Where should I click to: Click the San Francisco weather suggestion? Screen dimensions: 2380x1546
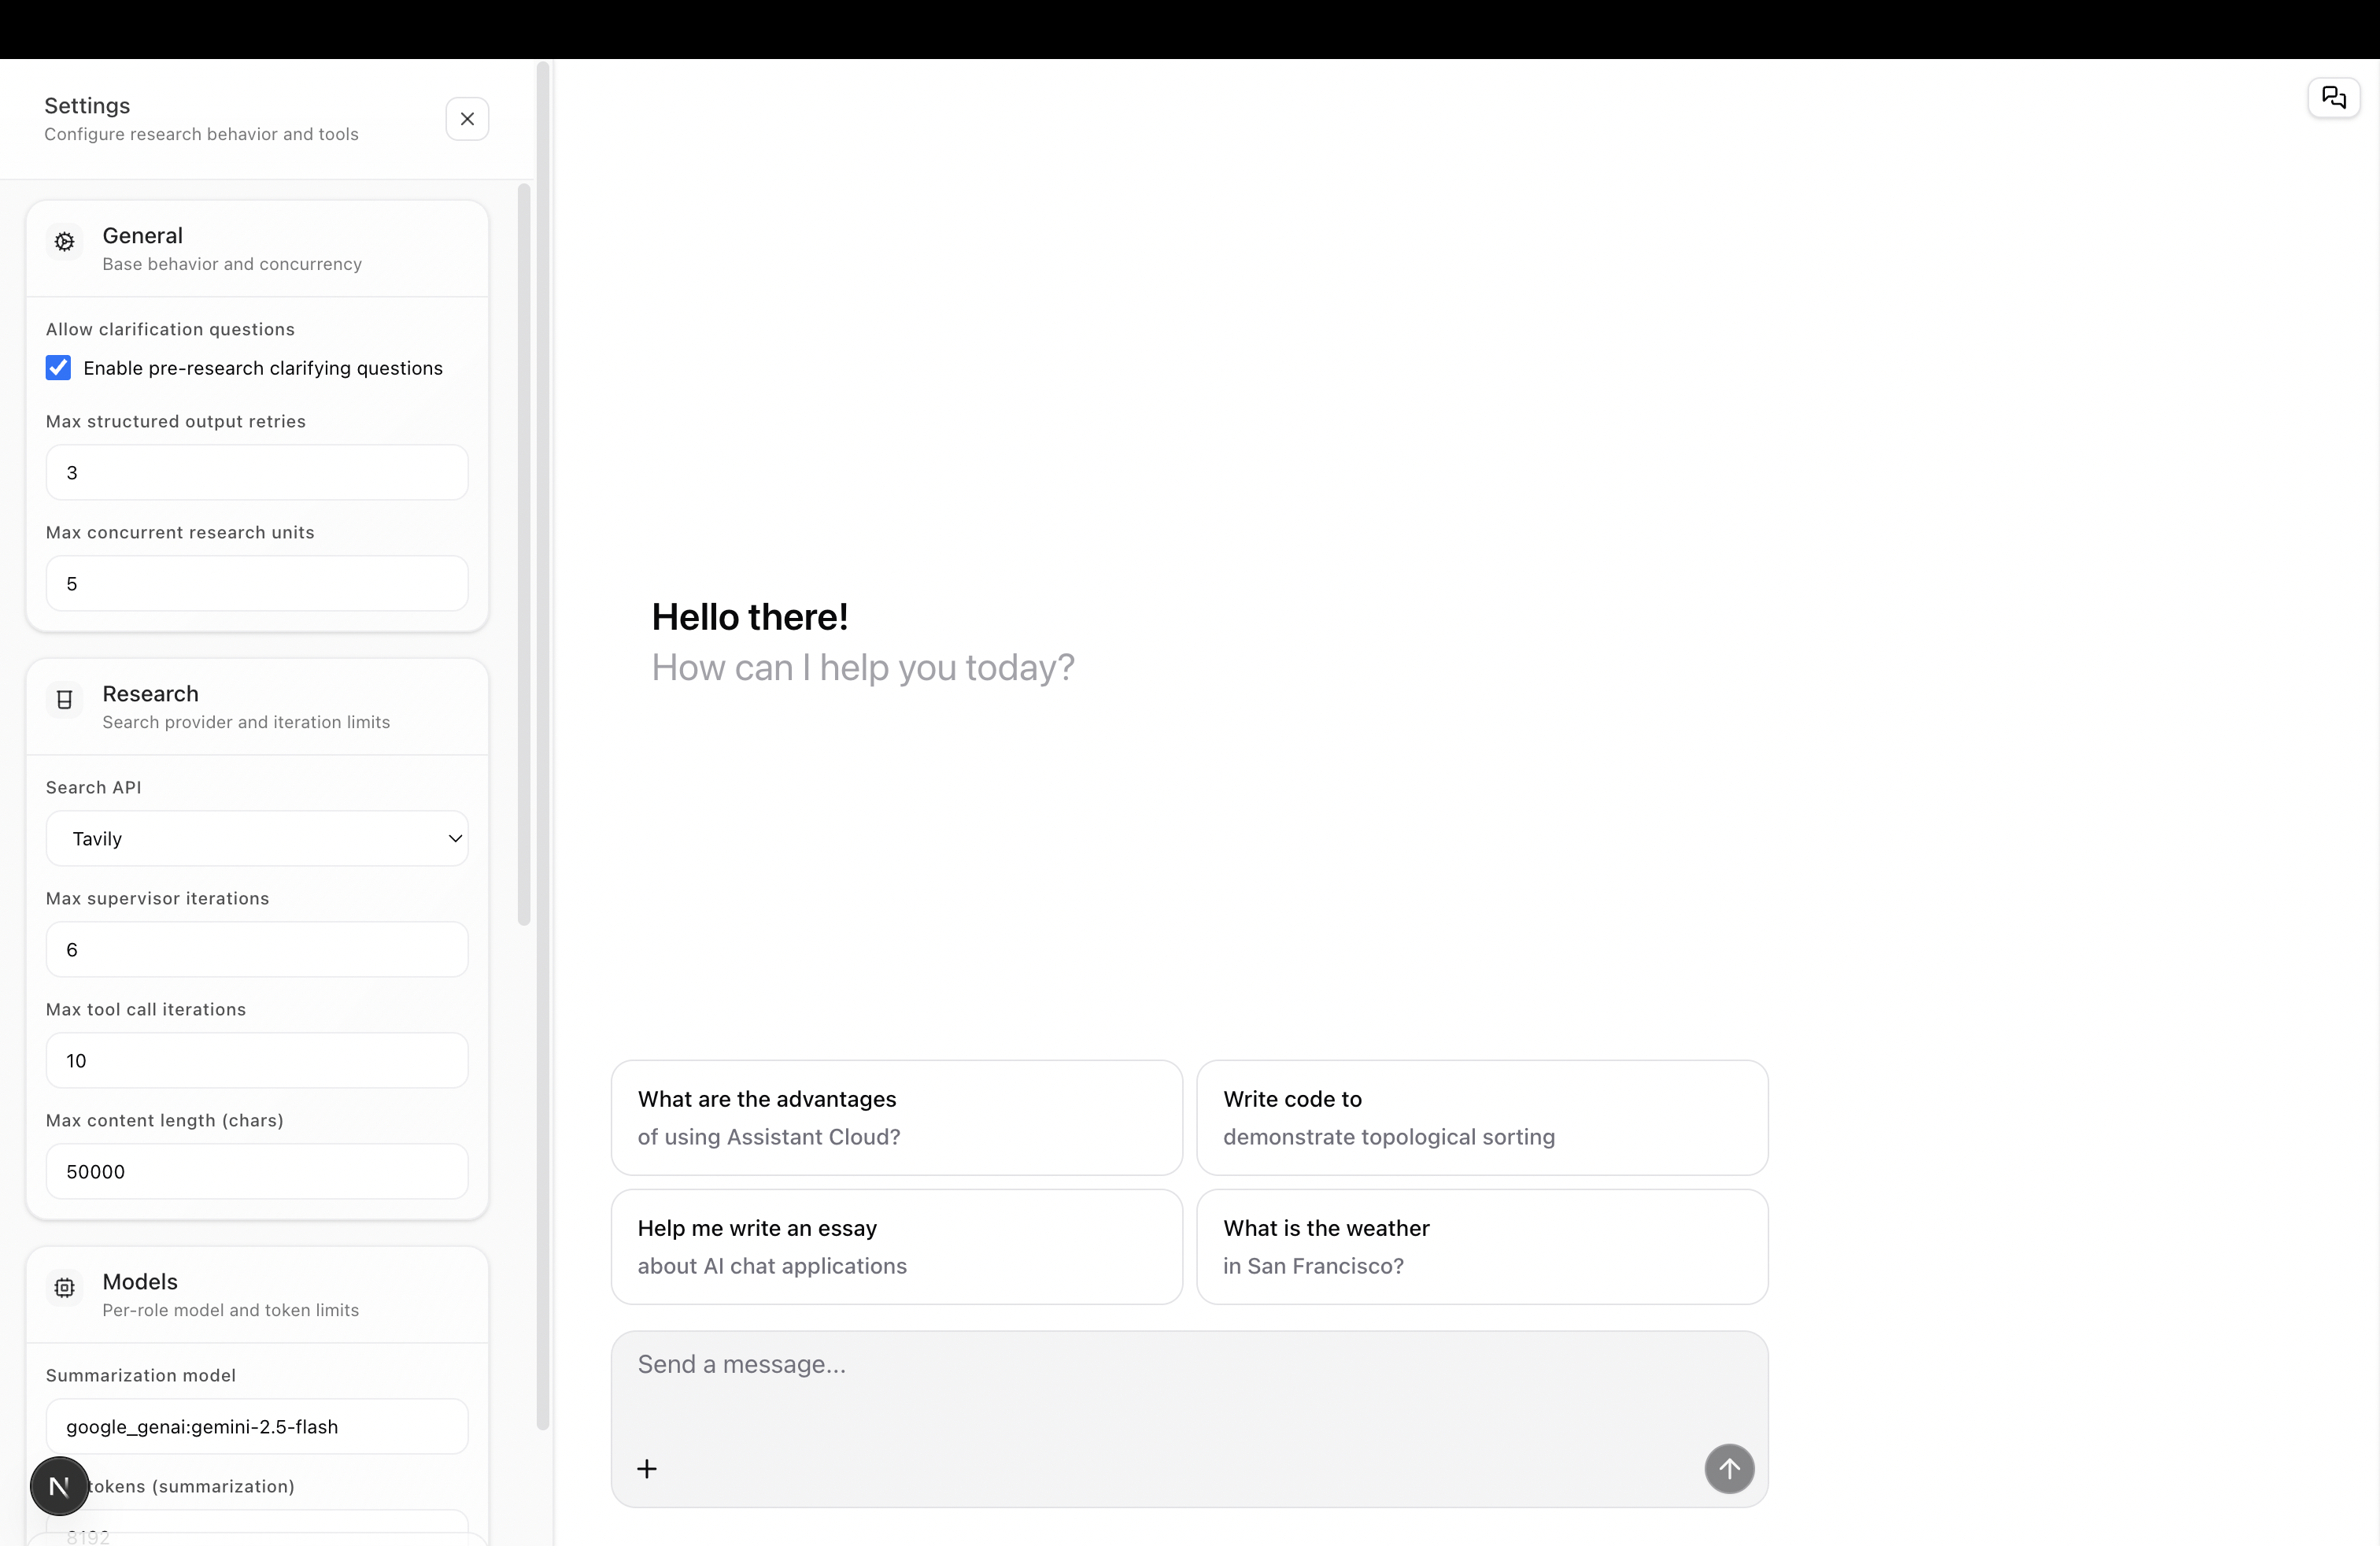[1481, 1246]
